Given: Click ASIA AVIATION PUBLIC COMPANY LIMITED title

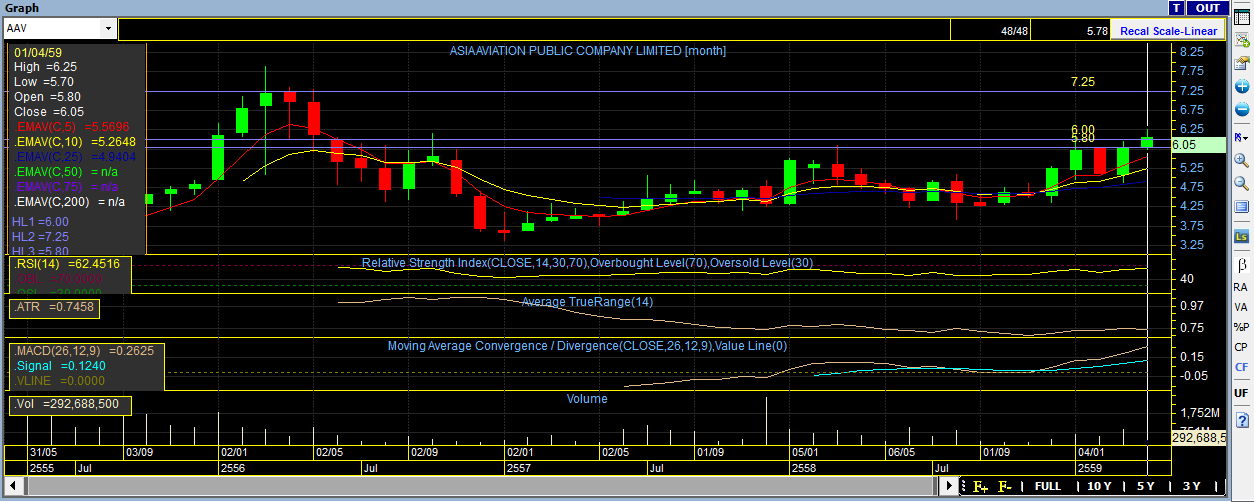Looking at the screenshot, I should pos(588,50).
